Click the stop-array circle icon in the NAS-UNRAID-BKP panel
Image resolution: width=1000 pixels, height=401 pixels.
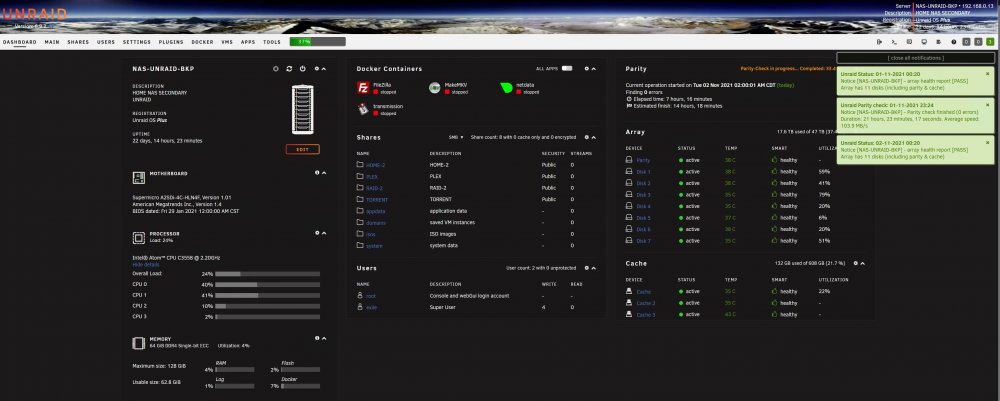click(x=276, y=69)
